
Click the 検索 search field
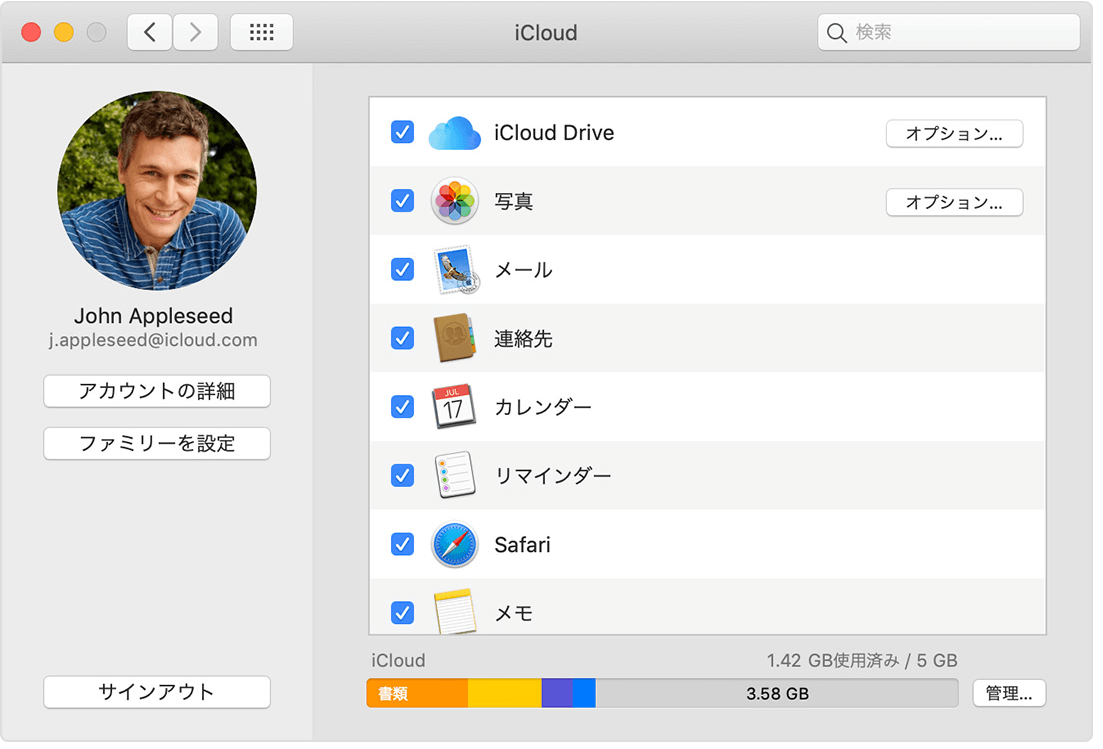tap(948, 32)
